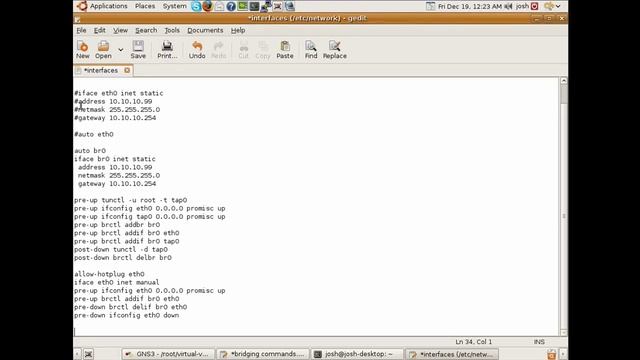Click the Cut toolbar icon
This screenshot has height=360, width=640.
pyautogui.click(x=243, y=50)
